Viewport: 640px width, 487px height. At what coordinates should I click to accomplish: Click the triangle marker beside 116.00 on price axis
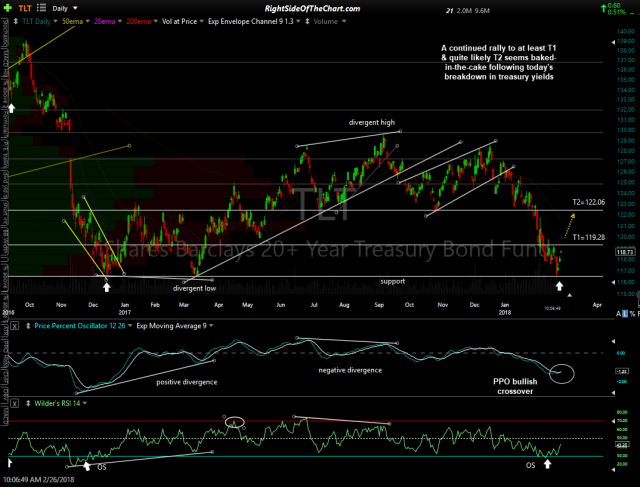(613, 282)
